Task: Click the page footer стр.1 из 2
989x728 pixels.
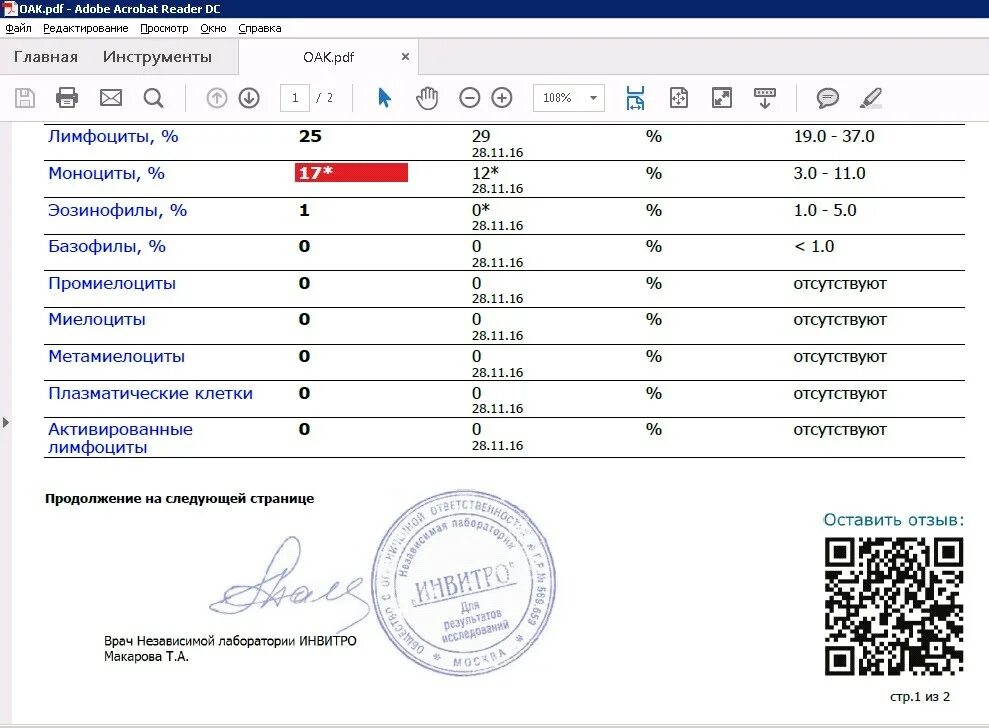Action: pos(920,696)
